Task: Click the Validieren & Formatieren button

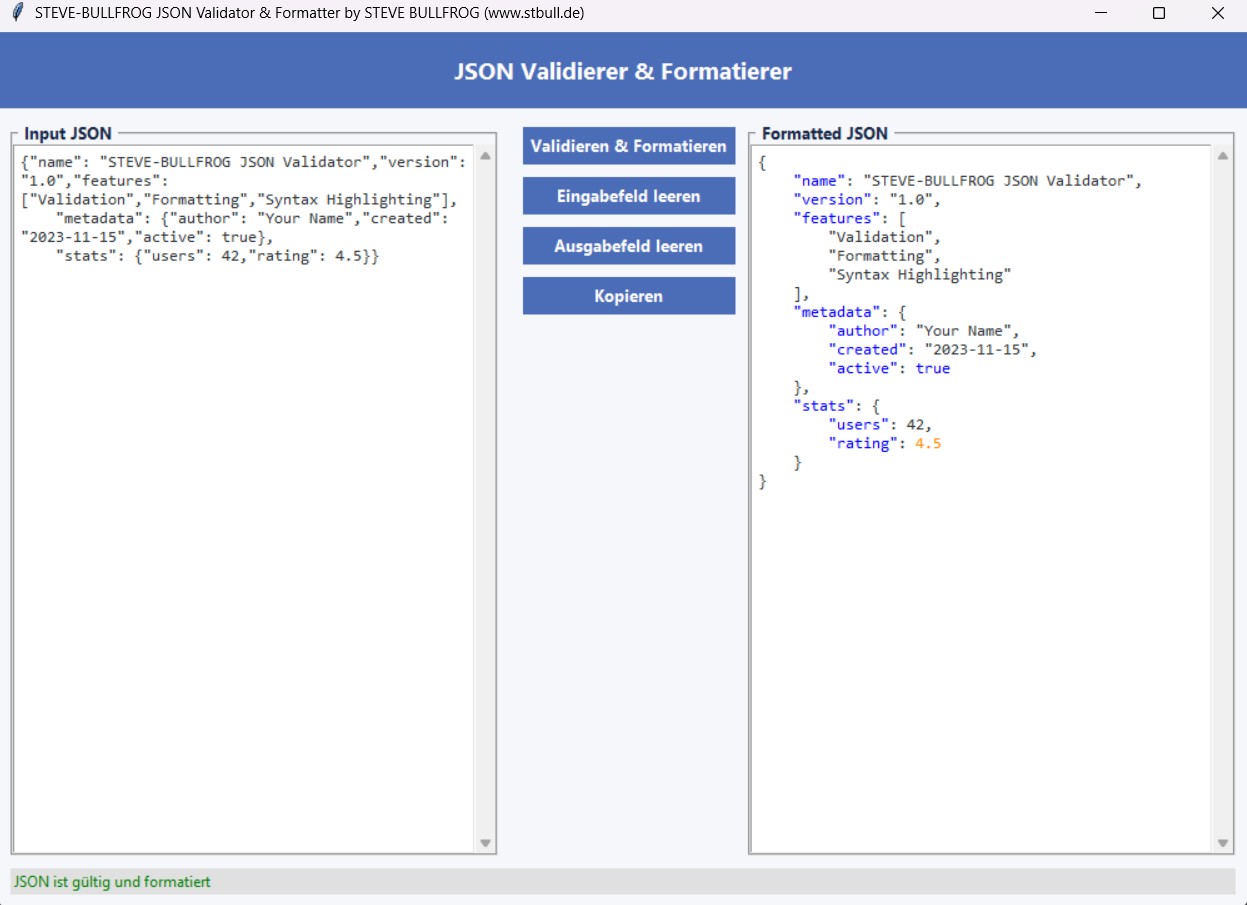Action: pos(628,146)
